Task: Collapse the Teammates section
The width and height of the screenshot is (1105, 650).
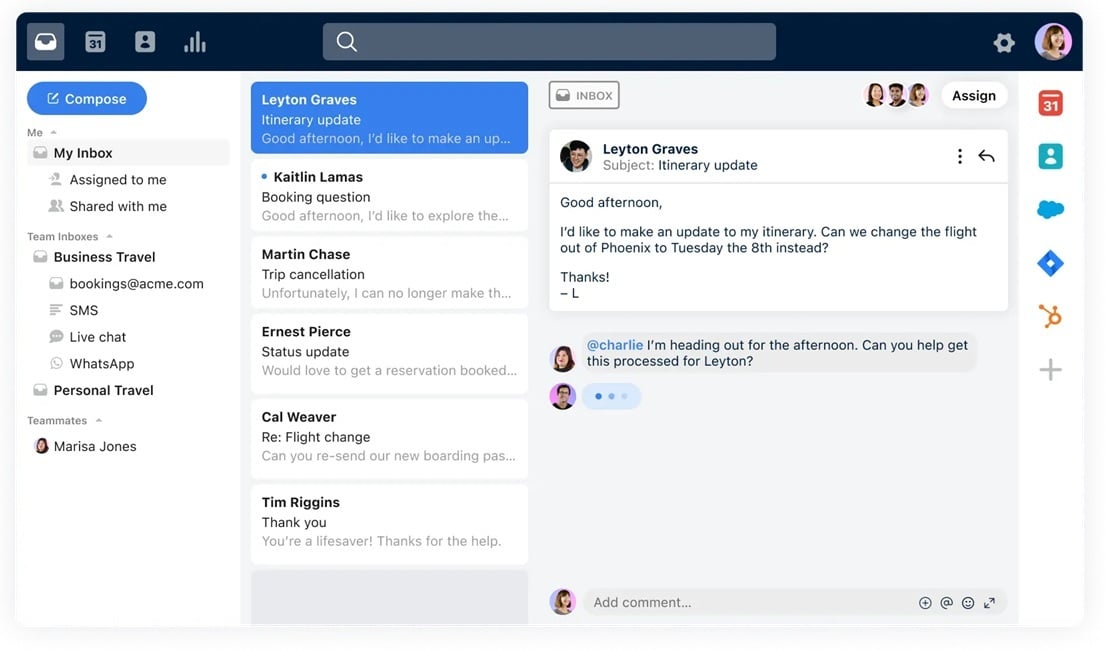Action: click(x=98, y=421)
